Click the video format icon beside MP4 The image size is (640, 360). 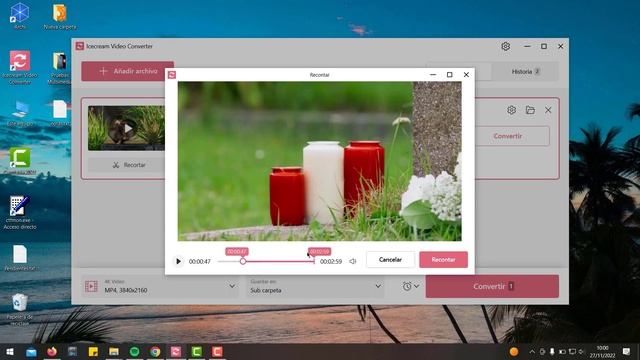tap(91, 286)
